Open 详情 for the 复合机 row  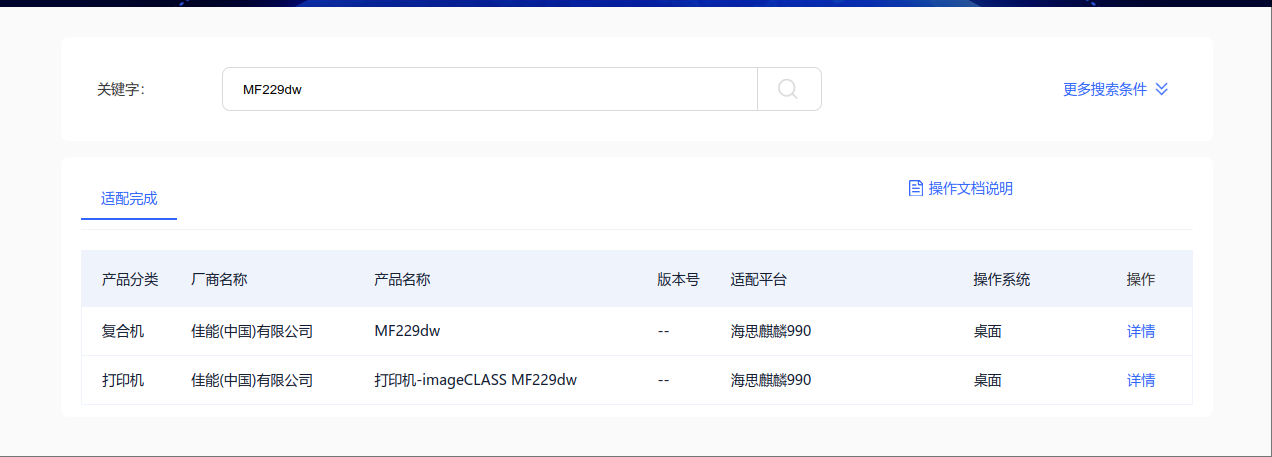click(x=1141, y=331)
